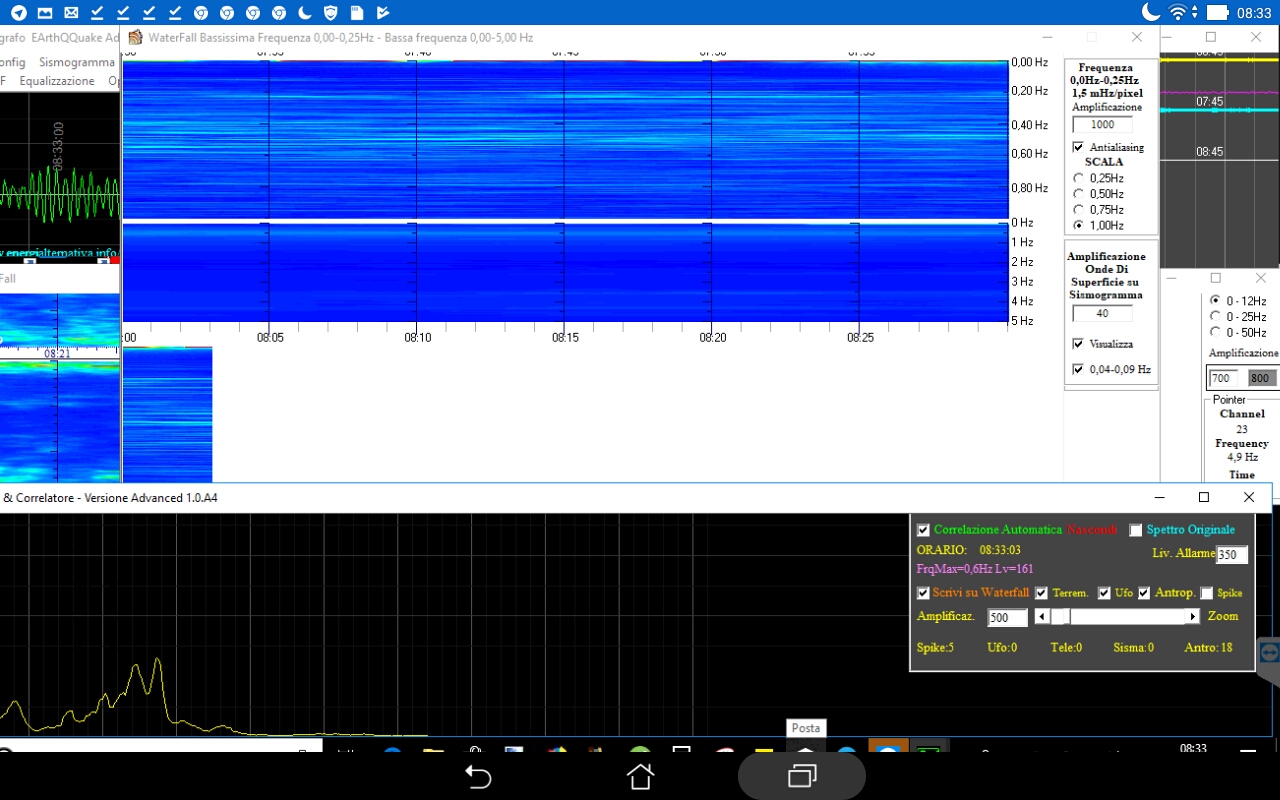
Task: Select the 0 - 12Hz range option
Action: tap(1216, 301)
